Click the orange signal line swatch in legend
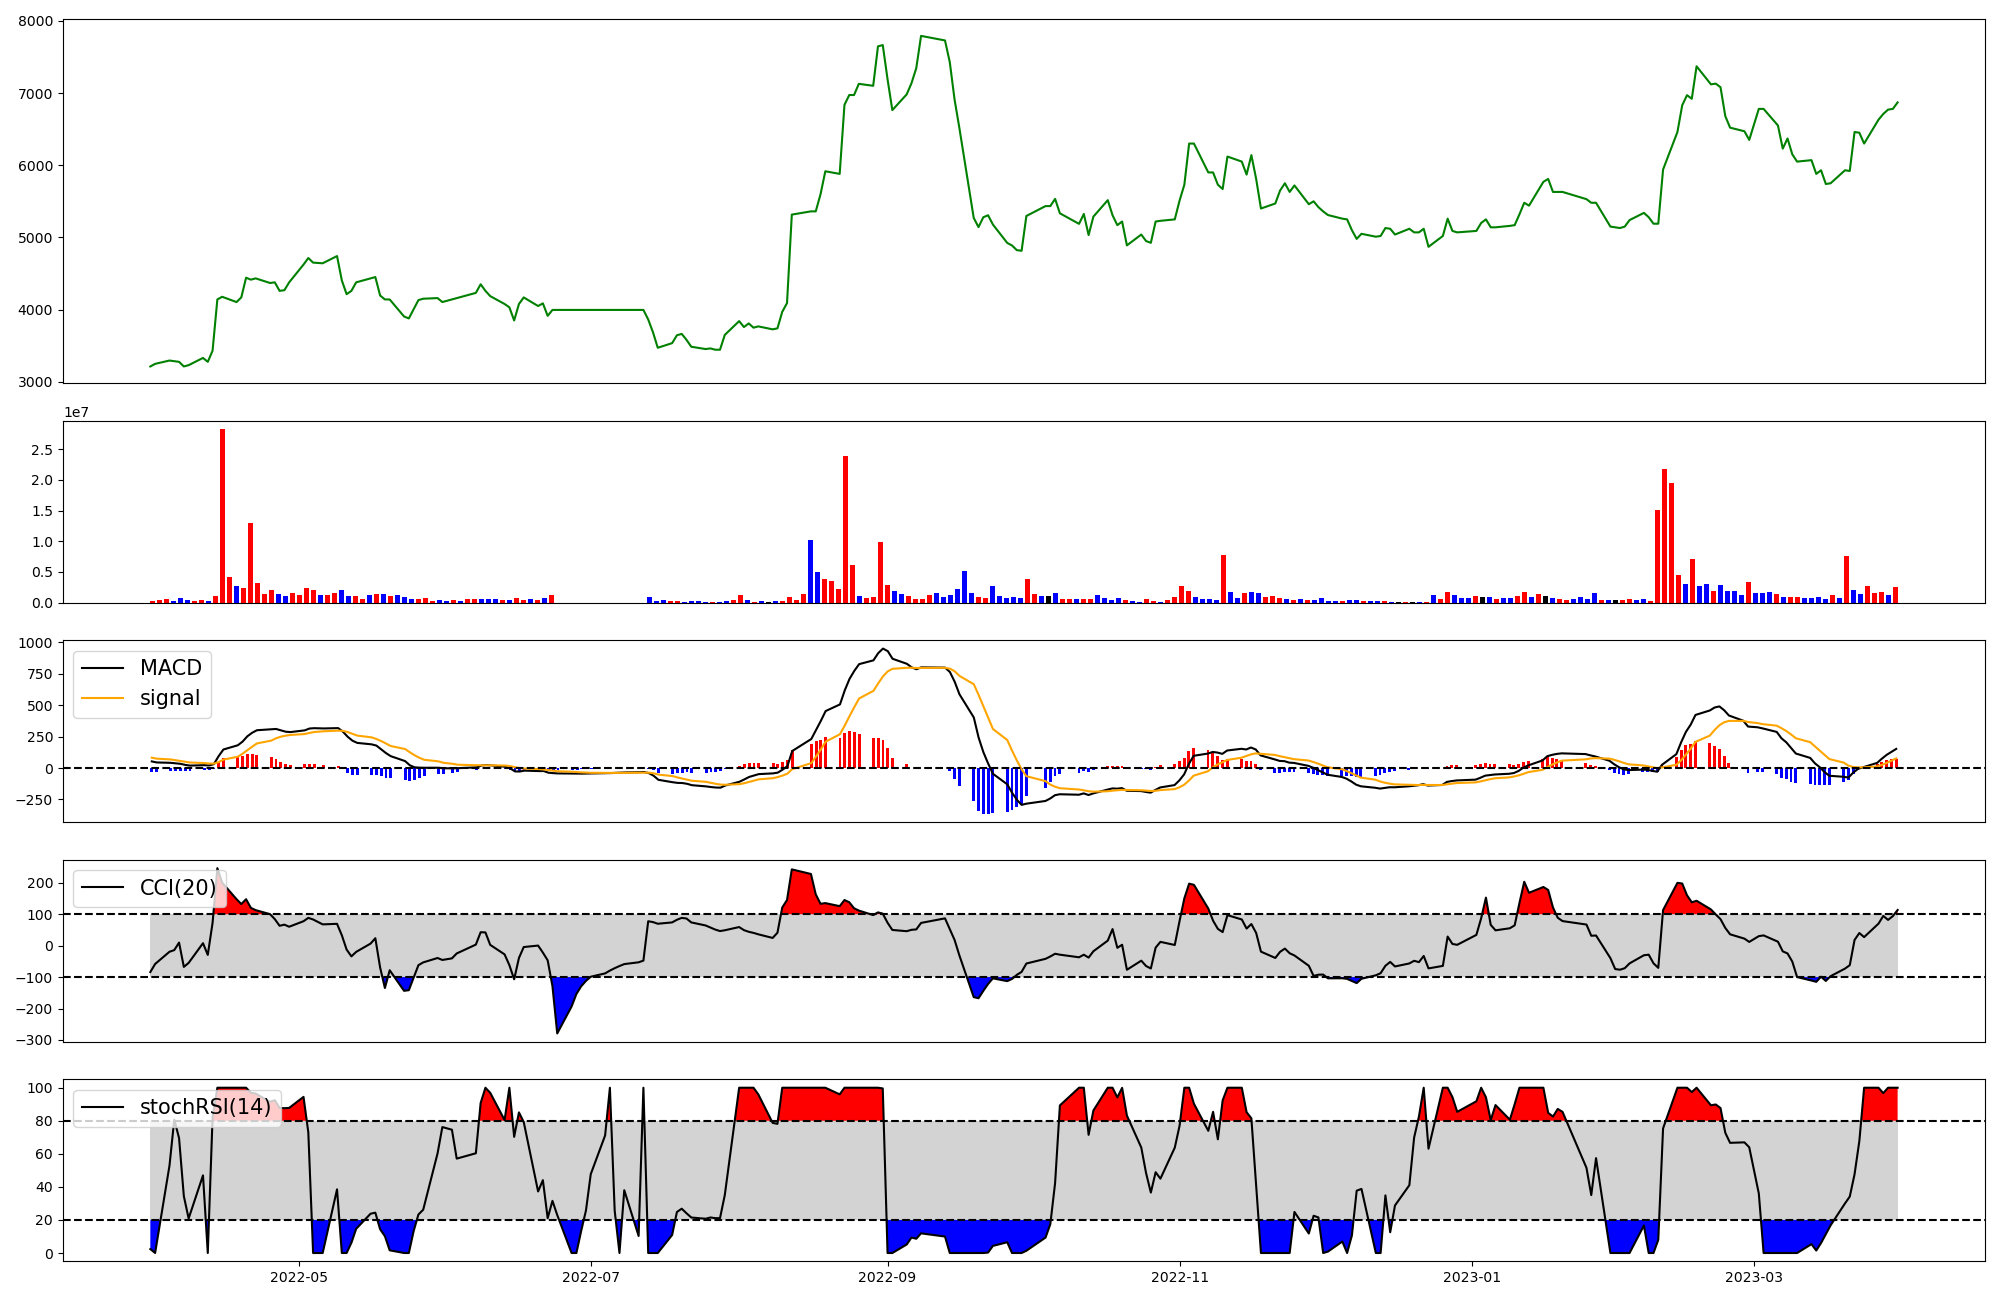The width and height of the screenshot is (2000, 1300). click(103, 698)
